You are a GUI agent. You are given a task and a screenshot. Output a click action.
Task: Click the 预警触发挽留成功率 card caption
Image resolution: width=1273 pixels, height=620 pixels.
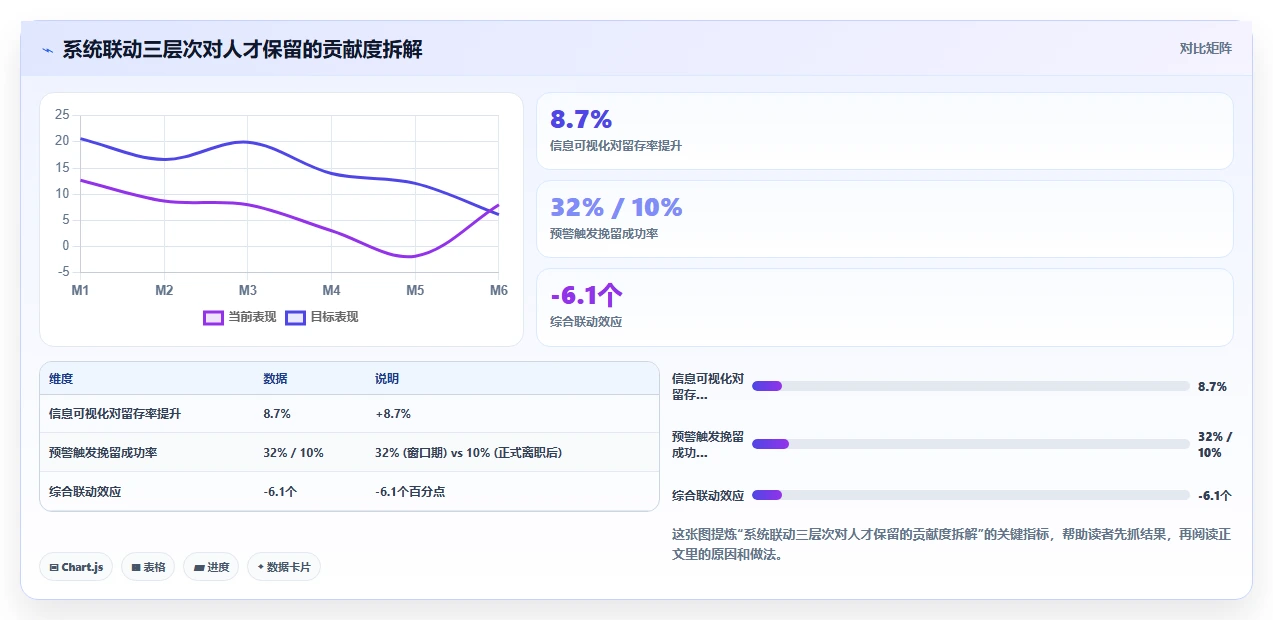click(x=603, y=234)
